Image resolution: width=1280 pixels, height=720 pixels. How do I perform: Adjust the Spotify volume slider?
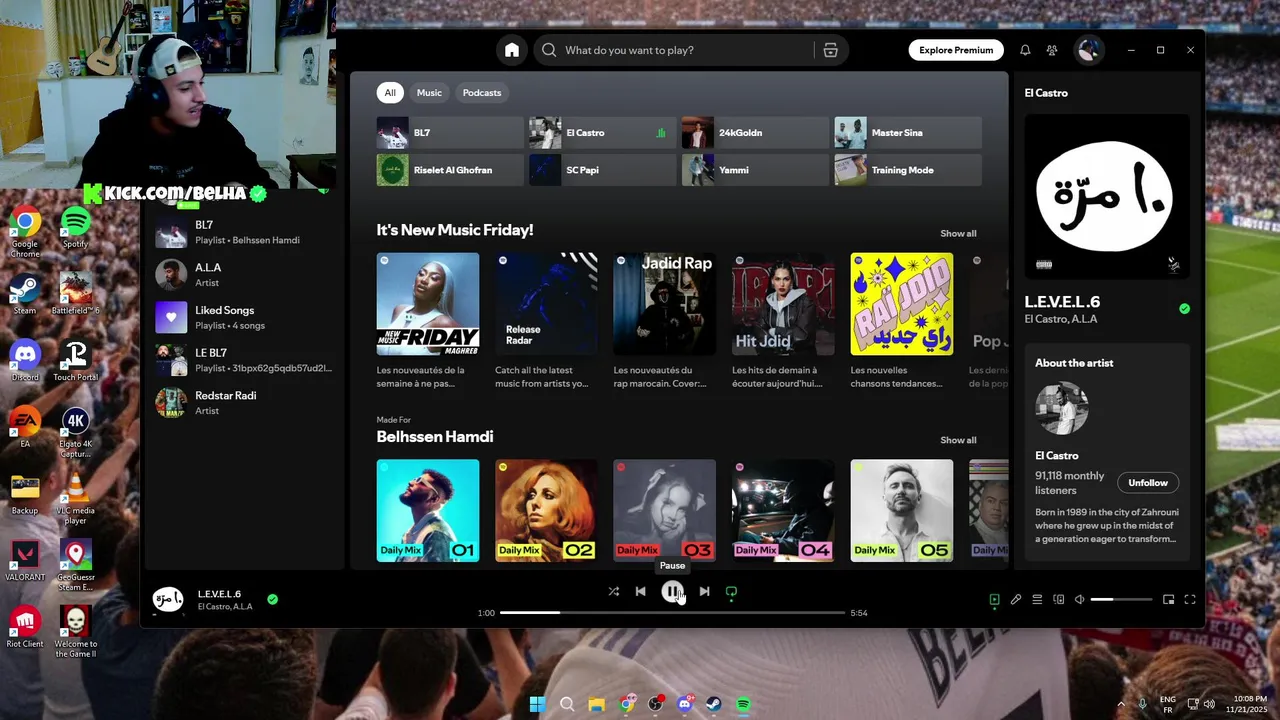(x=1121, y=600)
